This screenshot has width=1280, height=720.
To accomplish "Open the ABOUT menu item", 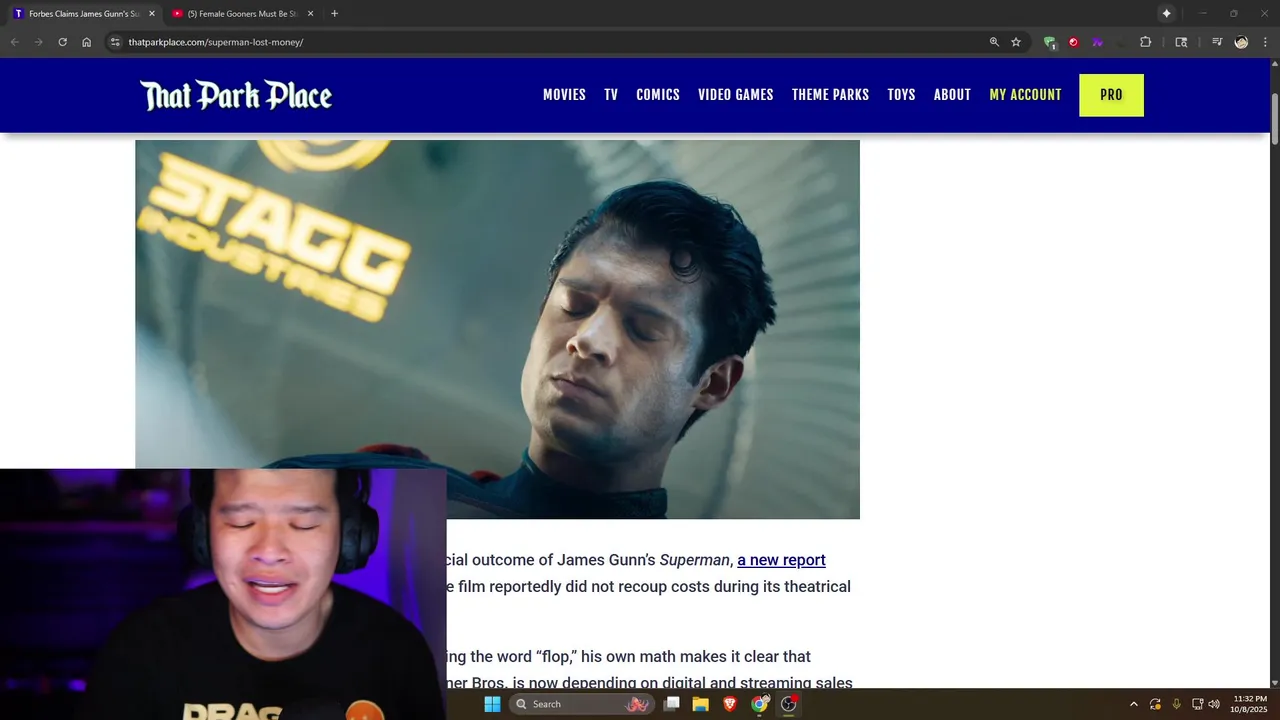I will 952,95.
